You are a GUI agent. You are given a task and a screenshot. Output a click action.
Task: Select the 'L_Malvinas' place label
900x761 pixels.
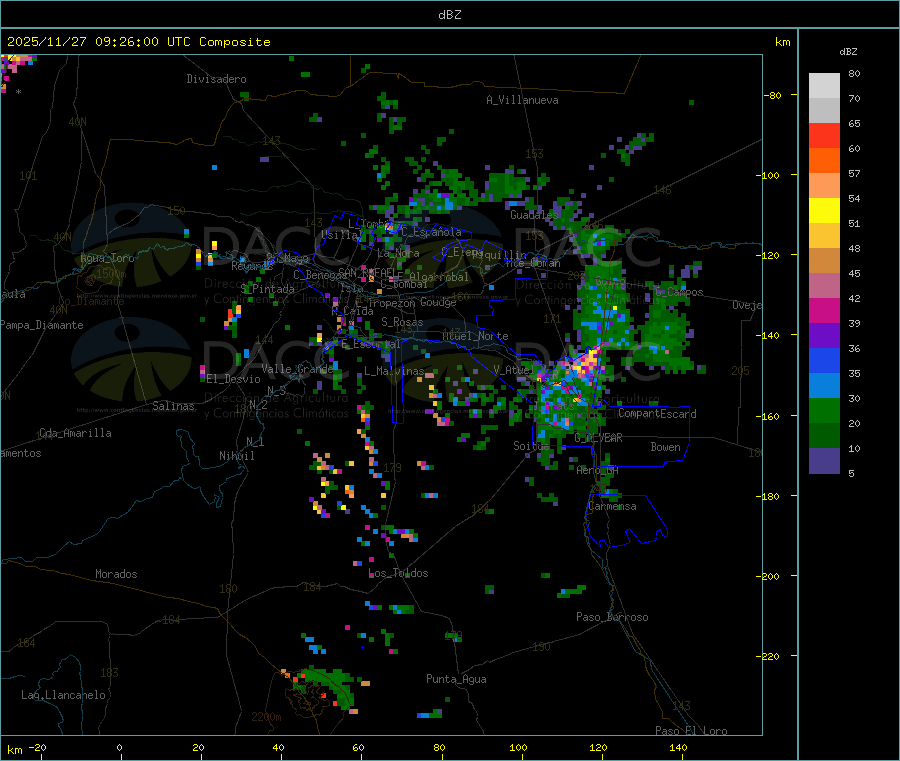tap(394, 371)
